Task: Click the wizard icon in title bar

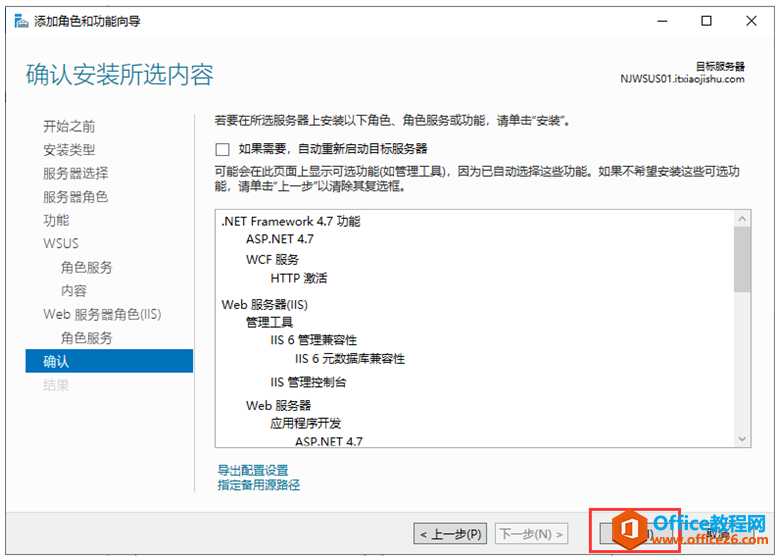Action: pyautogui.click(x=21, y=21)
